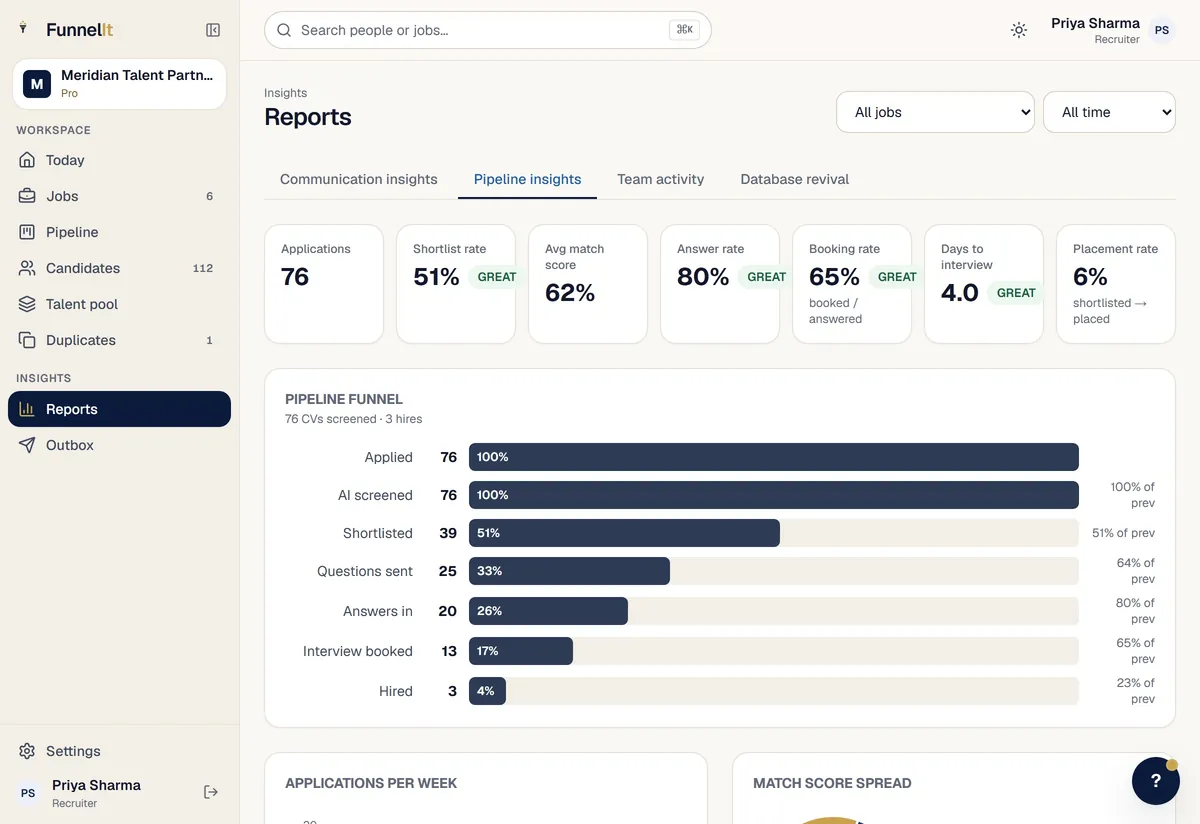Click the Jobs briefcase icon
Screen dimensions: 1200x824
coord(27,196)
